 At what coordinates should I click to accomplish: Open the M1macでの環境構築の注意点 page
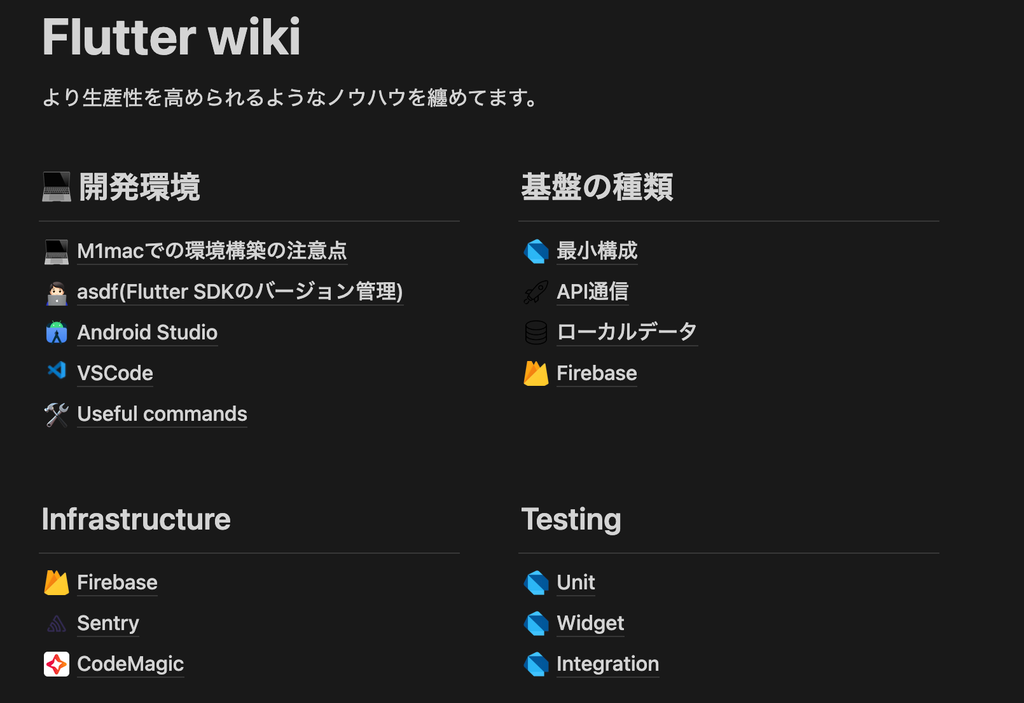point(212,251)
